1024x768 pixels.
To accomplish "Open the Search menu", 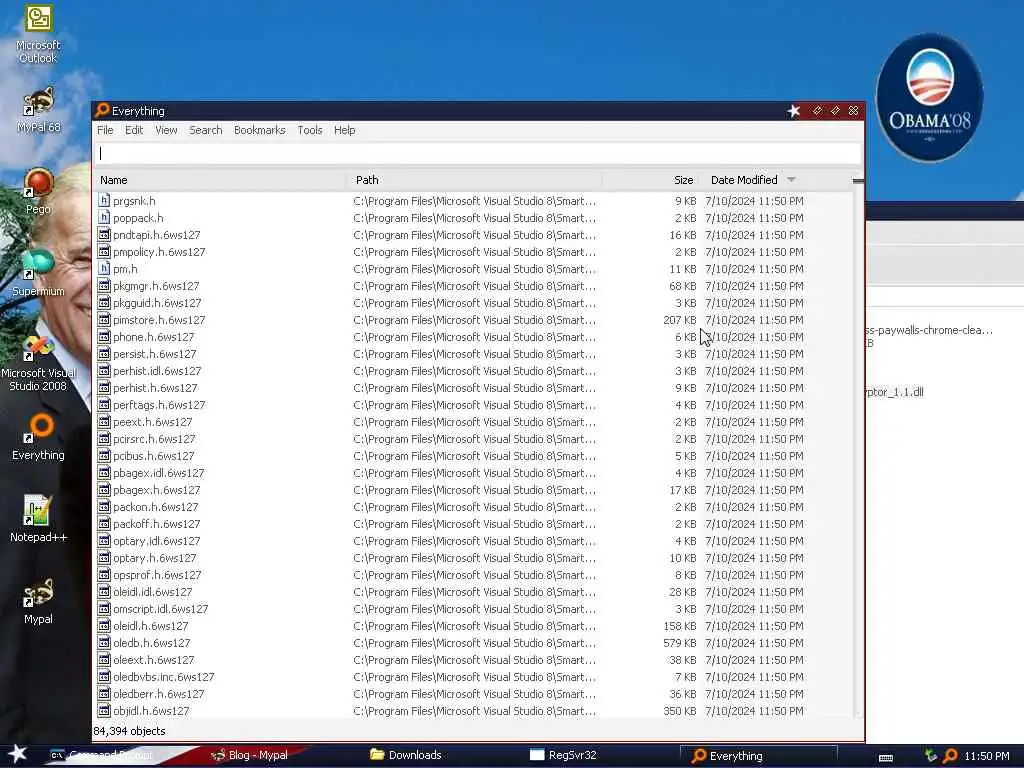I will point(206,130).
